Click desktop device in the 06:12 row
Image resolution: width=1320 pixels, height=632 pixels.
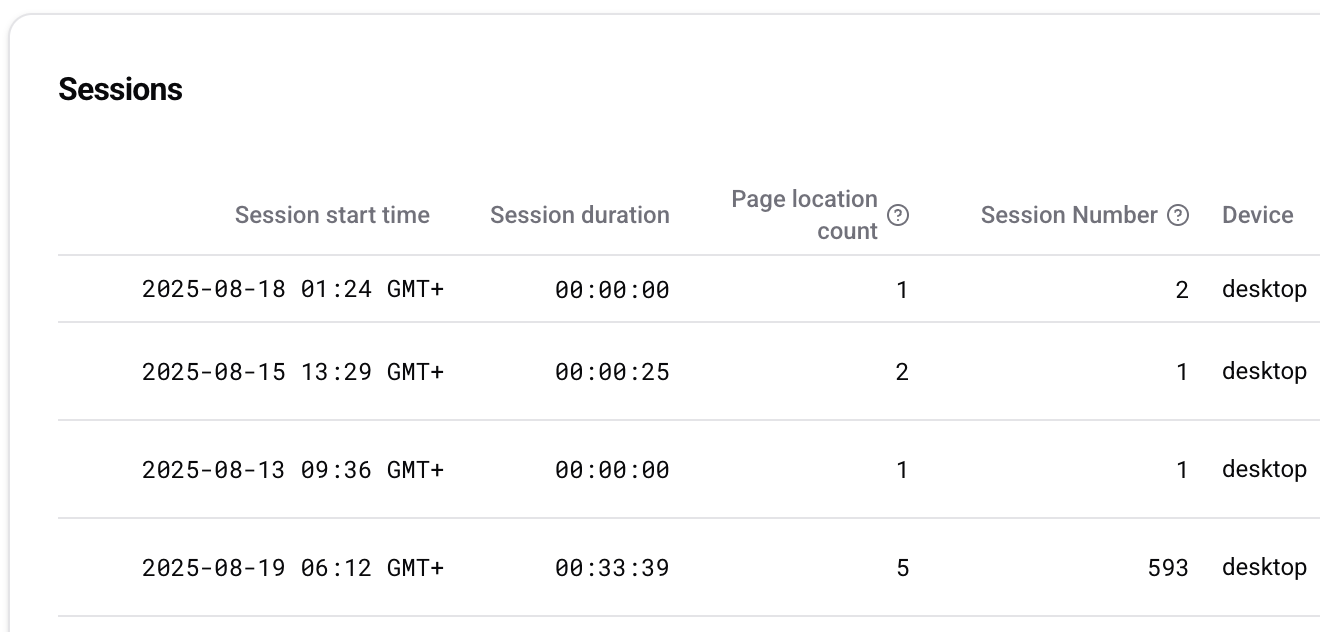pyautogui.click(x=1264, y=568)
